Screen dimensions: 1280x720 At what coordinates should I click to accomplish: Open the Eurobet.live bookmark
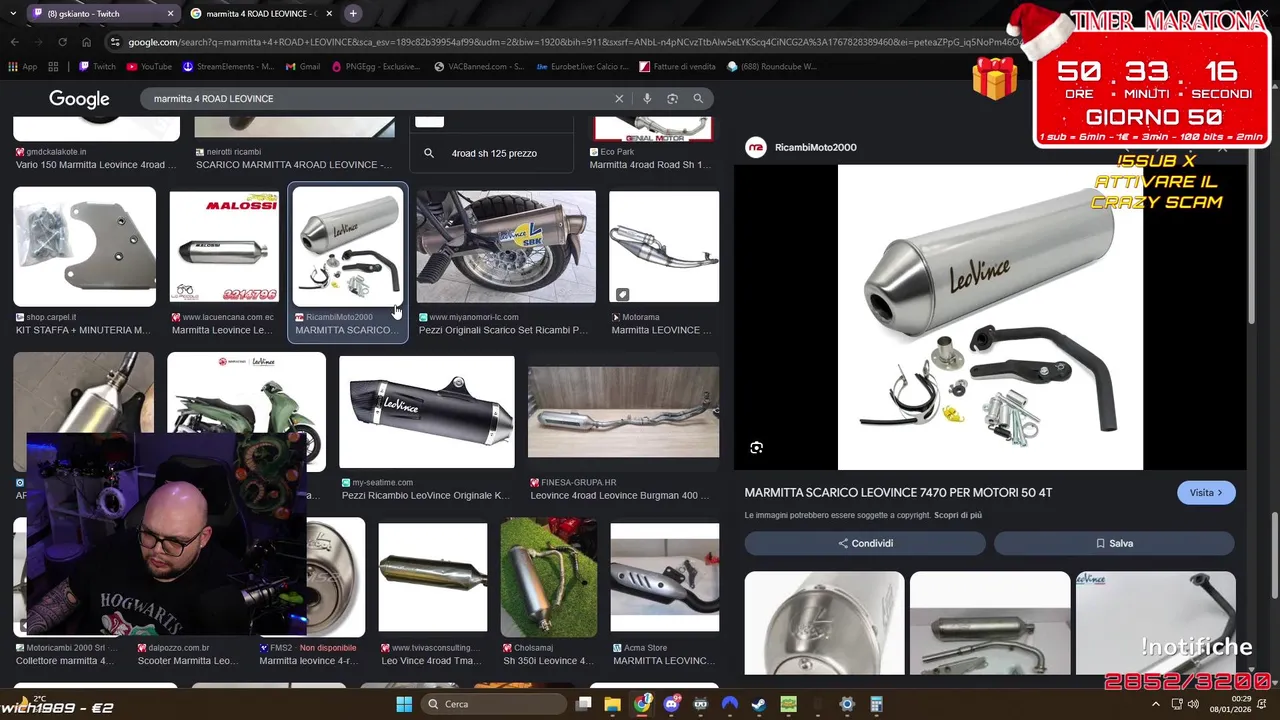coord(582,67)
